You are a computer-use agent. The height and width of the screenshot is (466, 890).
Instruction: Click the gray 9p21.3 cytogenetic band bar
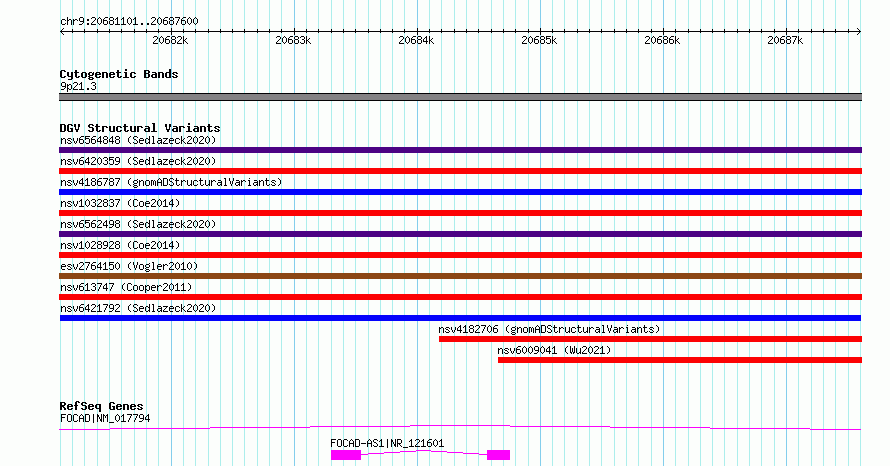(460, 97)
